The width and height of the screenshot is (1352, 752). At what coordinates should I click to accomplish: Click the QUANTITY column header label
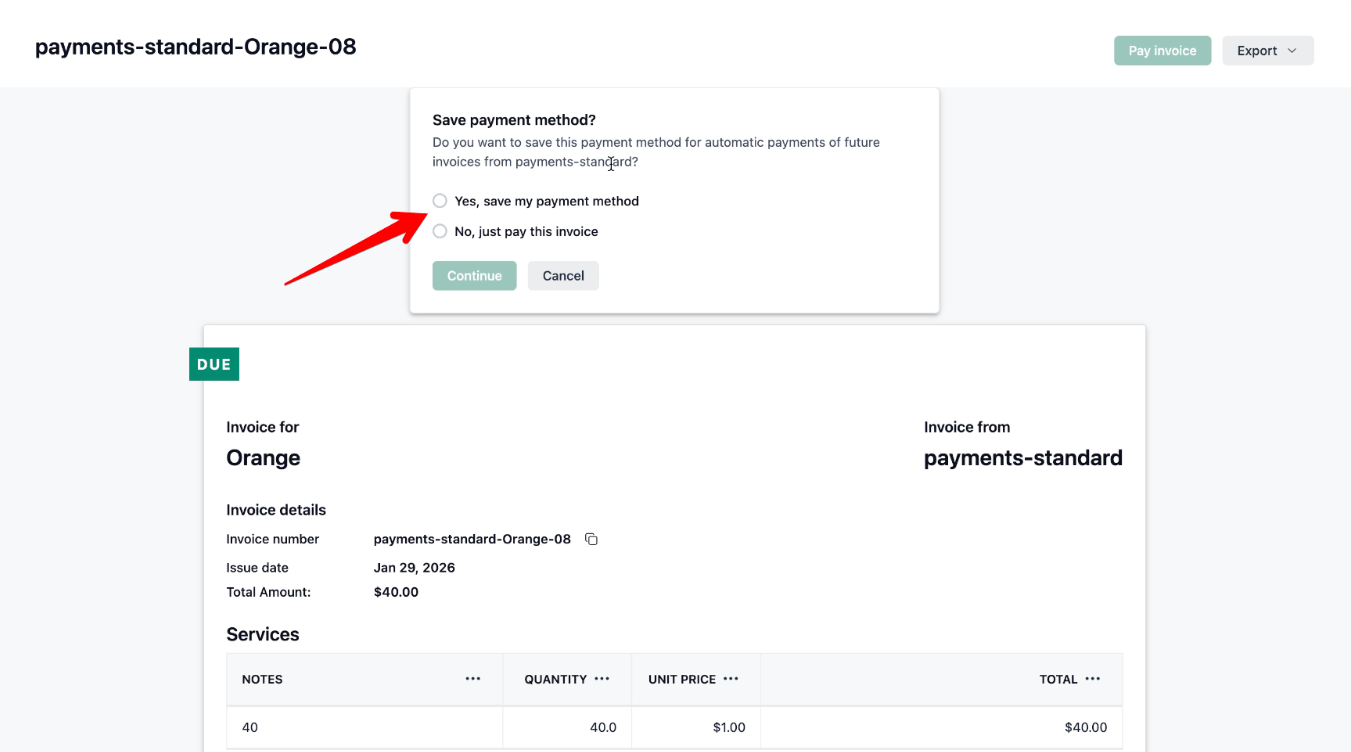(x=555, y=679)
